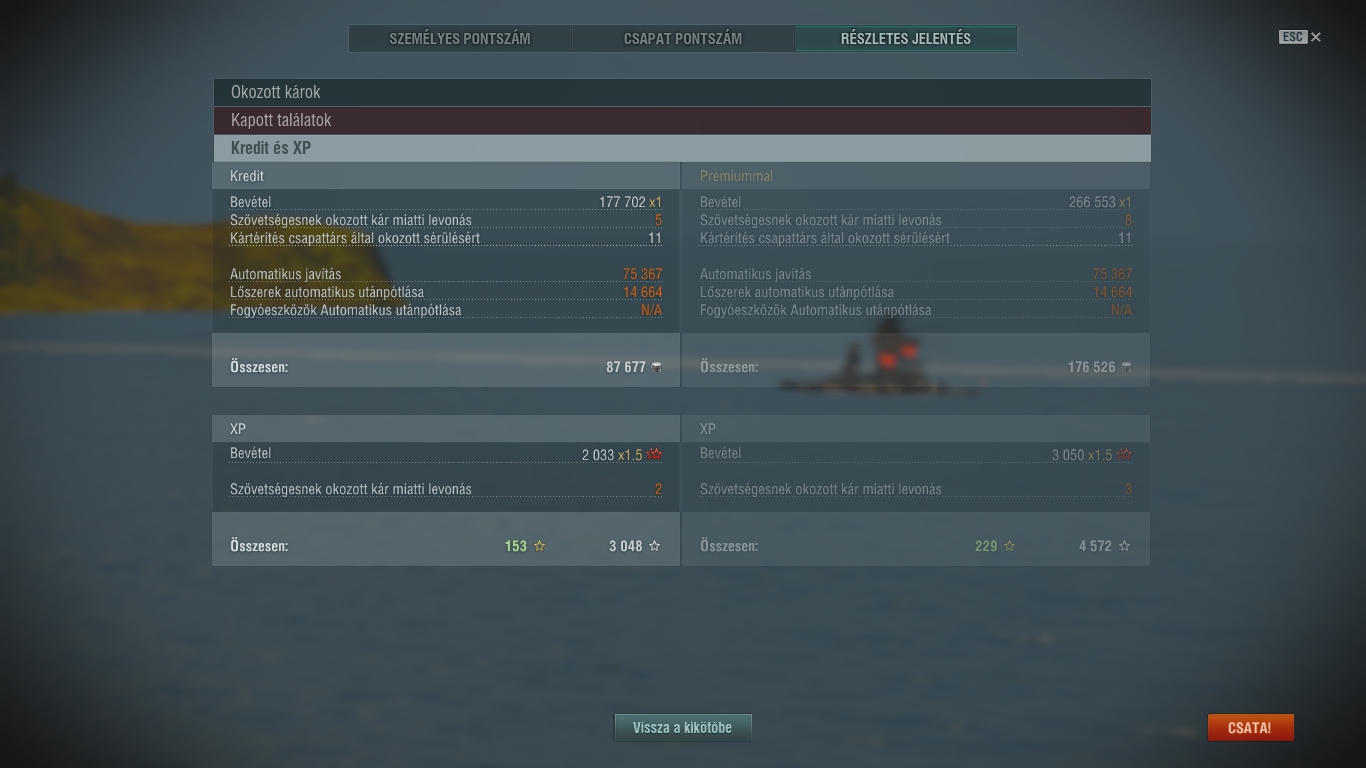The height and width of the screenshot is (768, 1366).
Task: Click the Lőszerek automatikus utánpótlása value 14 664
Action: tap(643, 292)
